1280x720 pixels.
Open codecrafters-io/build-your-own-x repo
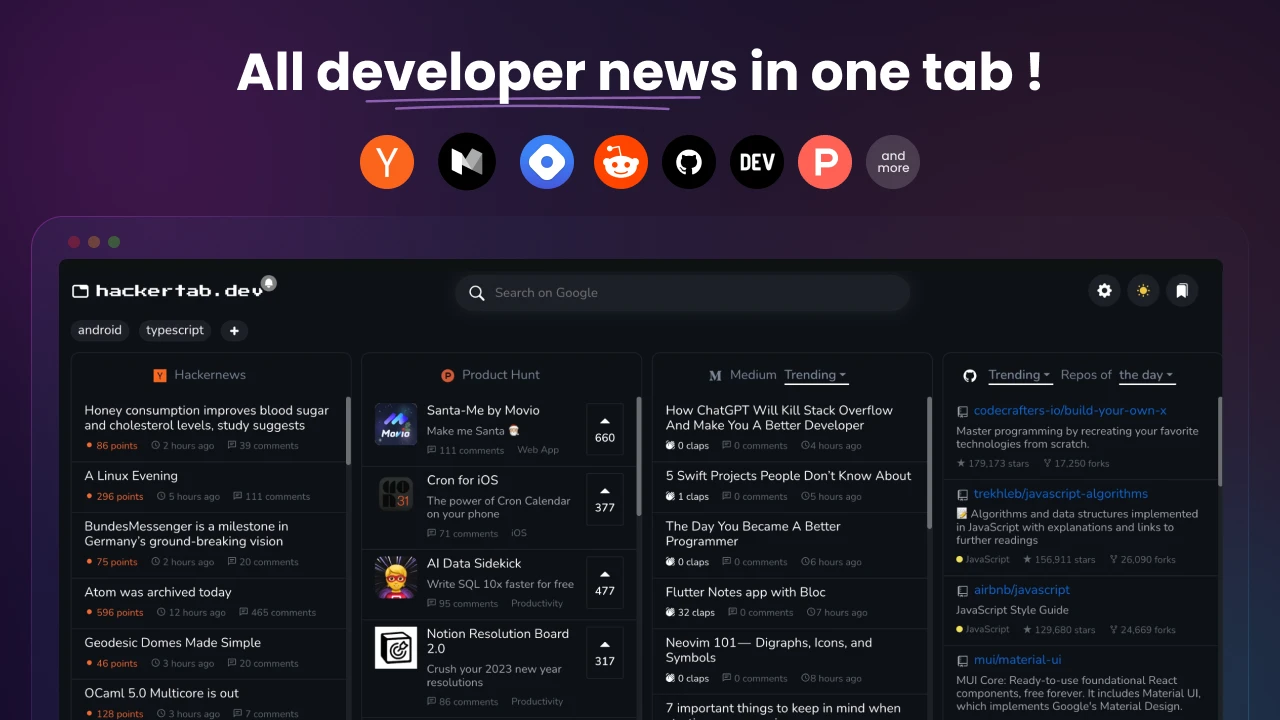1070,411
